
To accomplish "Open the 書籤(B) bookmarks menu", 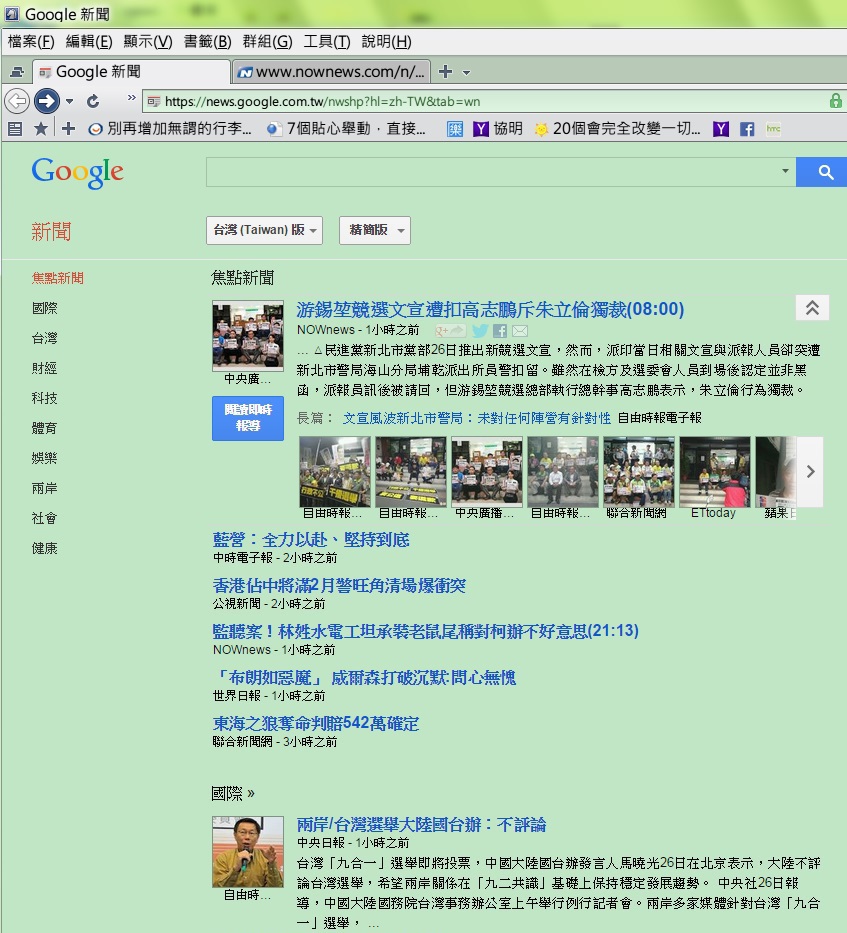I will [208, 41].
